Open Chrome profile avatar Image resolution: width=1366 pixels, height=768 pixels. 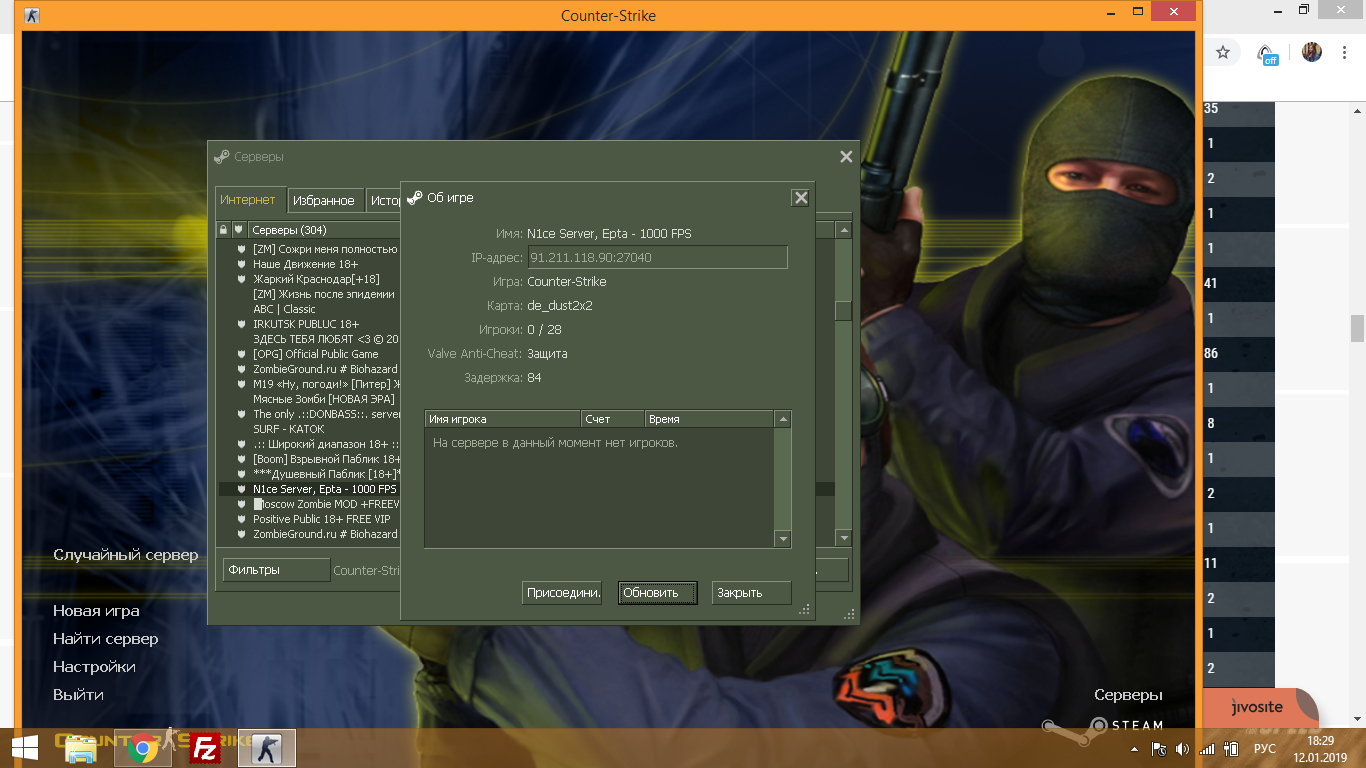point(1312,52)
